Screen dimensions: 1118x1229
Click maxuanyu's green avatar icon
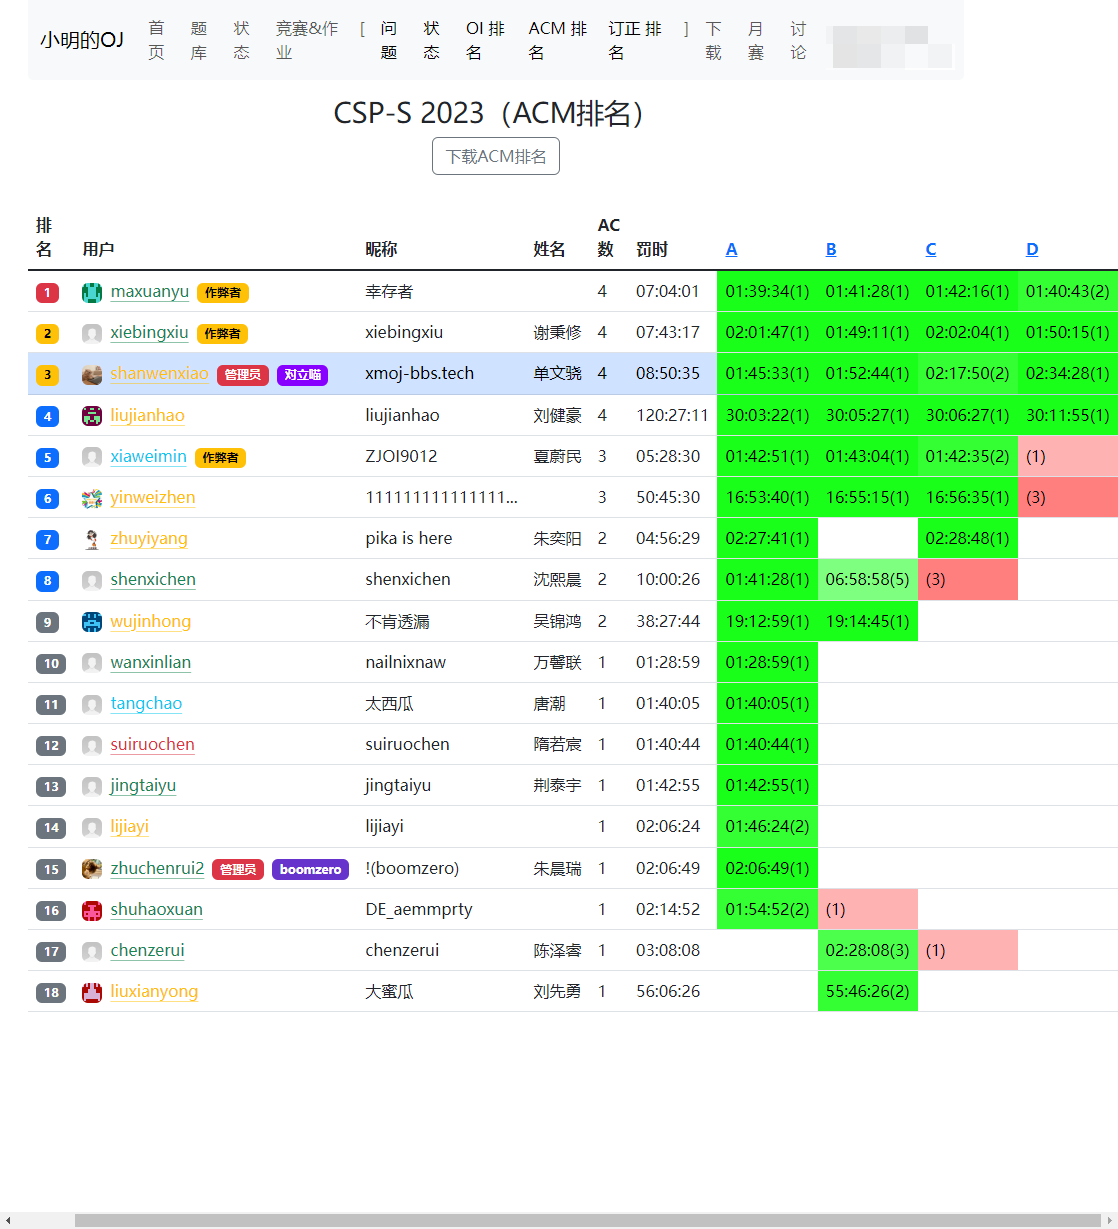92,292
